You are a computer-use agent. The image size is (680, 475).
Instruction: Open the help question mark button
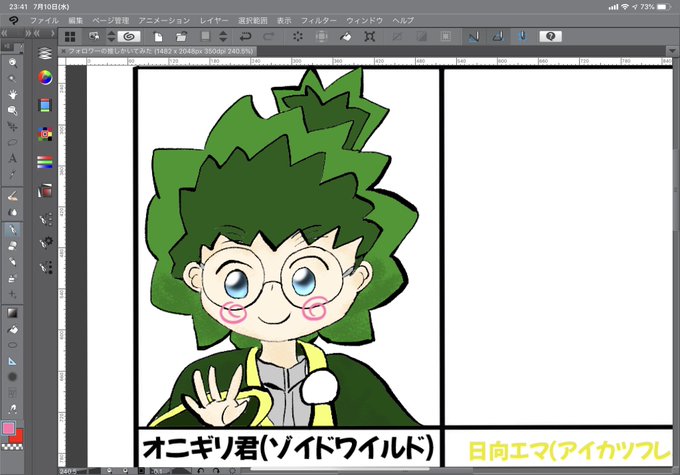tap(550, 36)
